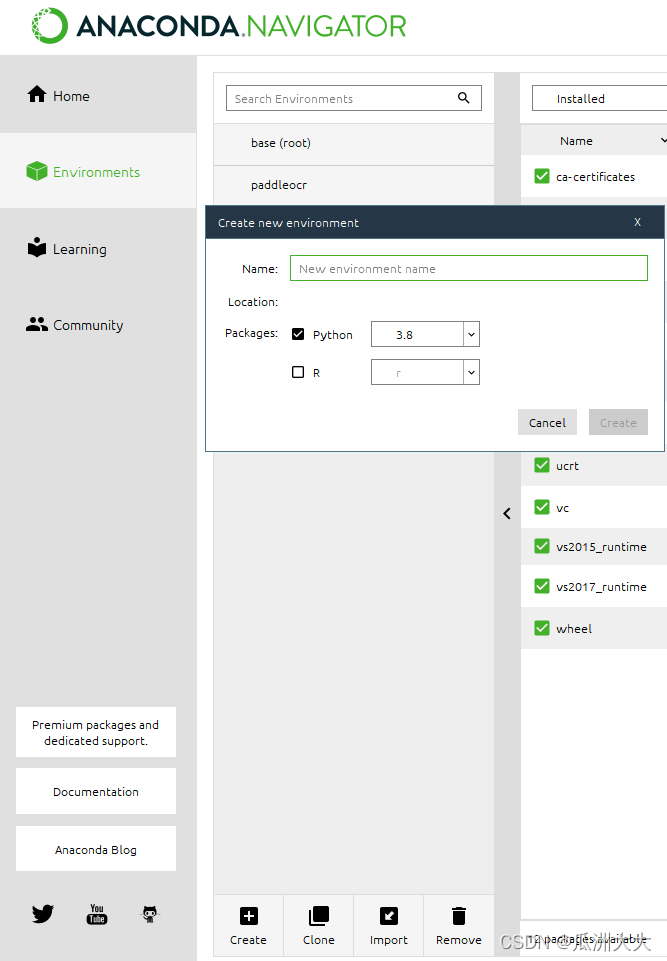This screenshot has height=961, width=667.
Task: Open the Home tab in sidebar
Action: [x=98, y=96]
